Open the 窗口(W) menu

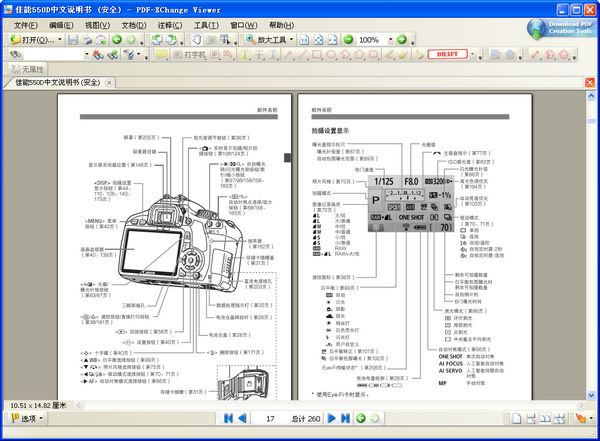click(x=243, y=25)
